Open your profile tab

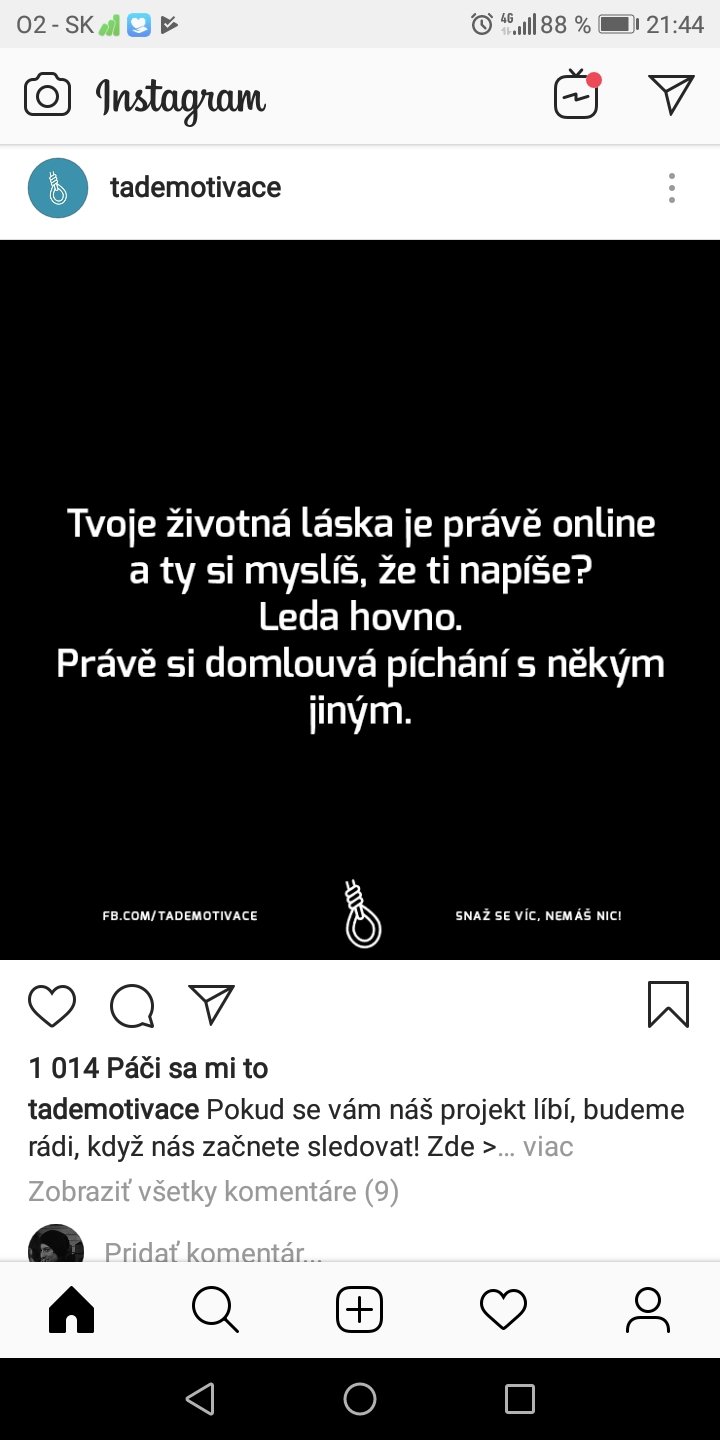[647, 1309]
